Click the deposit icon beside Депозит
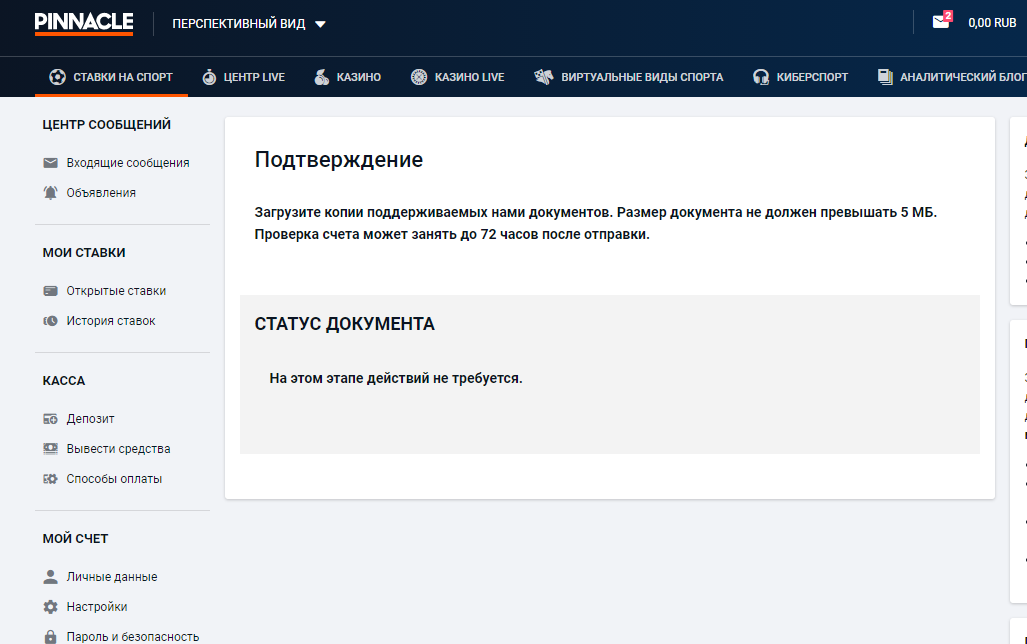 click(x=50, y=419)
